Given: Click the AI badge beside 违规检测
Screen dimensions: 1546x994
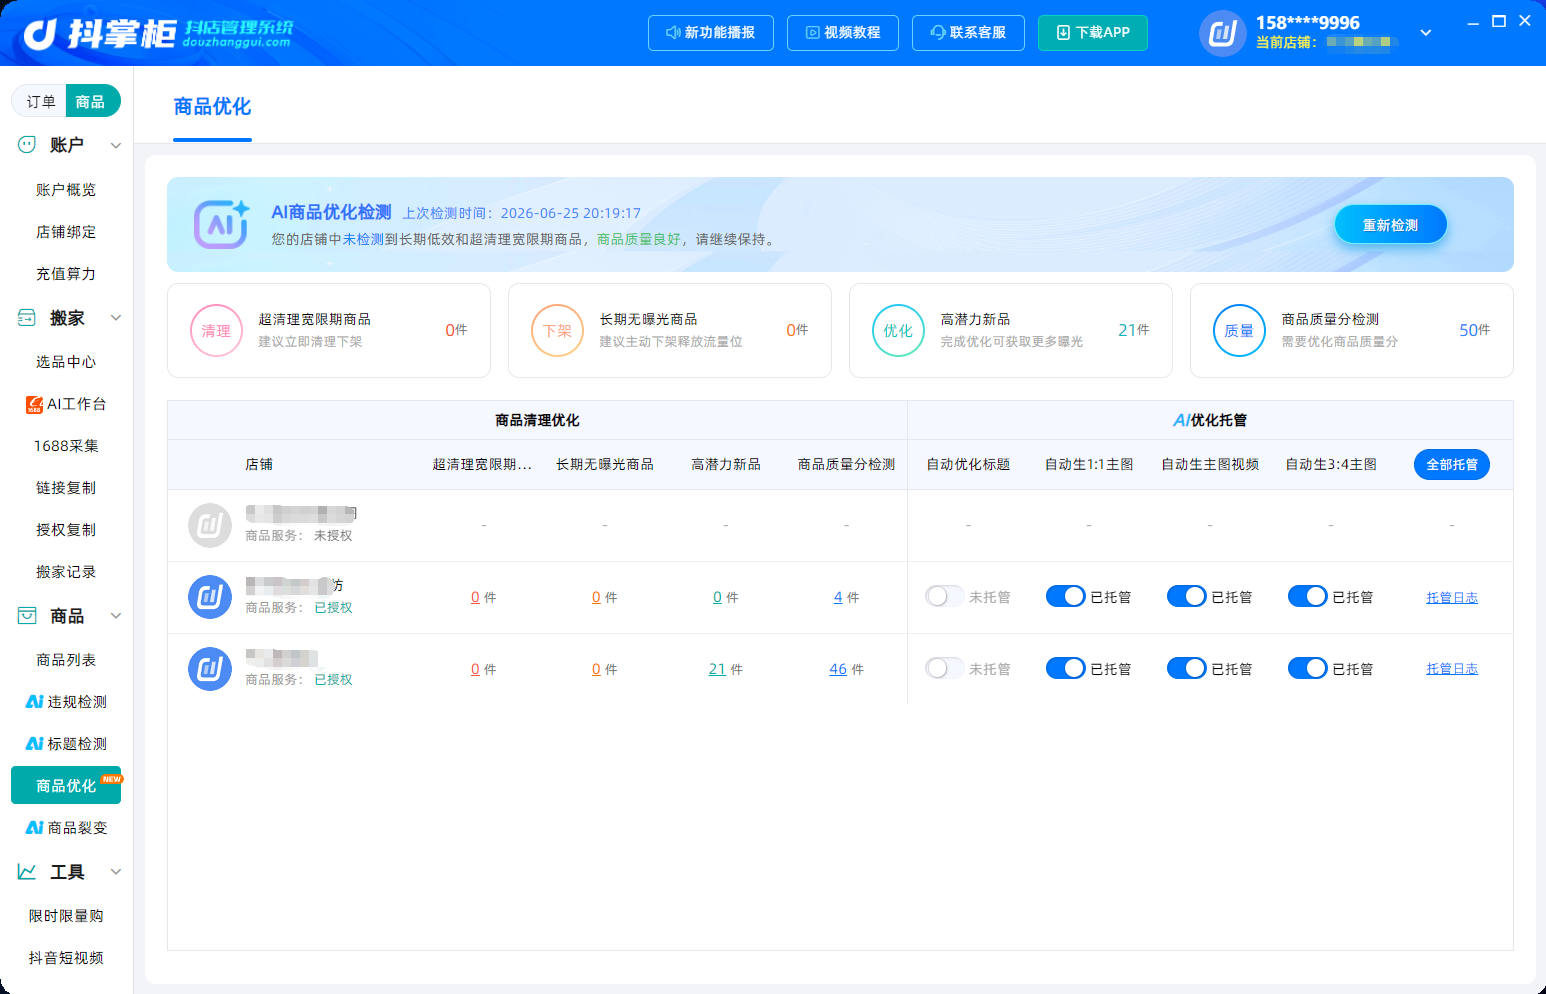Looking at the screenshot, I should (34, 702).
